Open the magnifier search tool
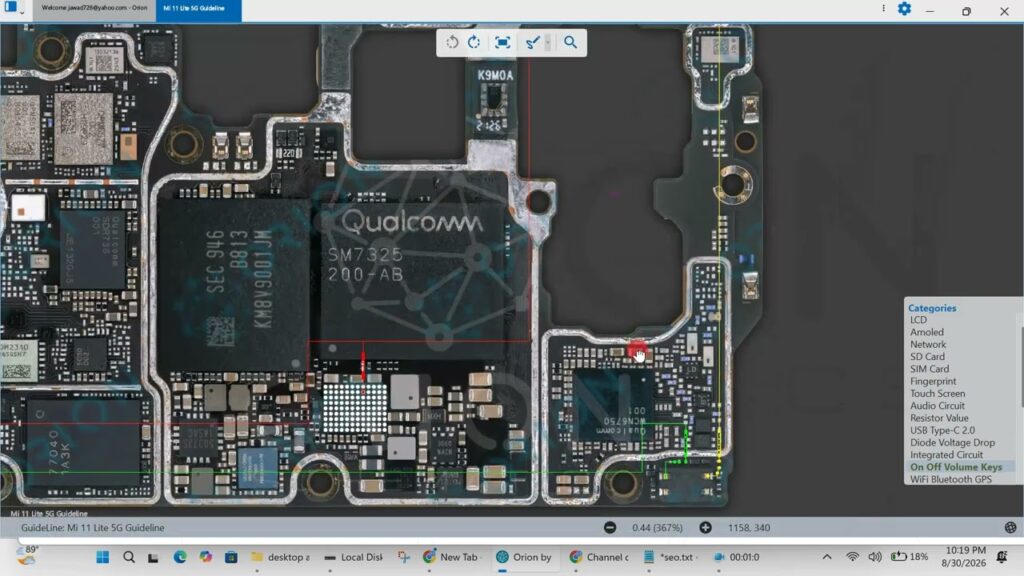 [x=570, y=42]
